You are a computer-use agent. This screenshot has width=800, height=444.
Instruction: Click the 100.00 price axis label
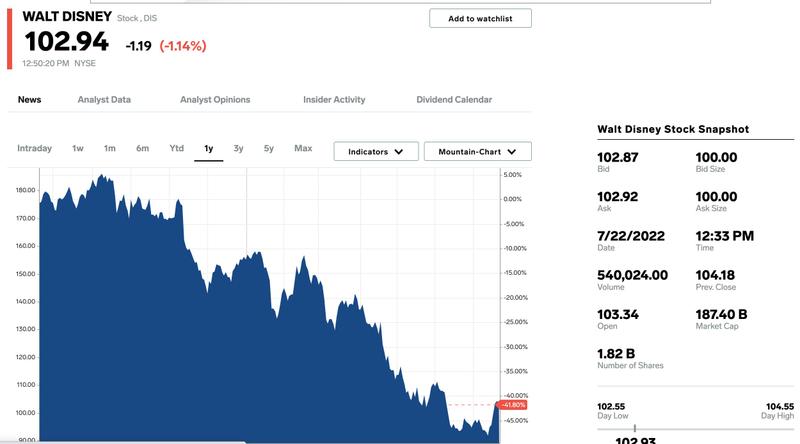26,412
